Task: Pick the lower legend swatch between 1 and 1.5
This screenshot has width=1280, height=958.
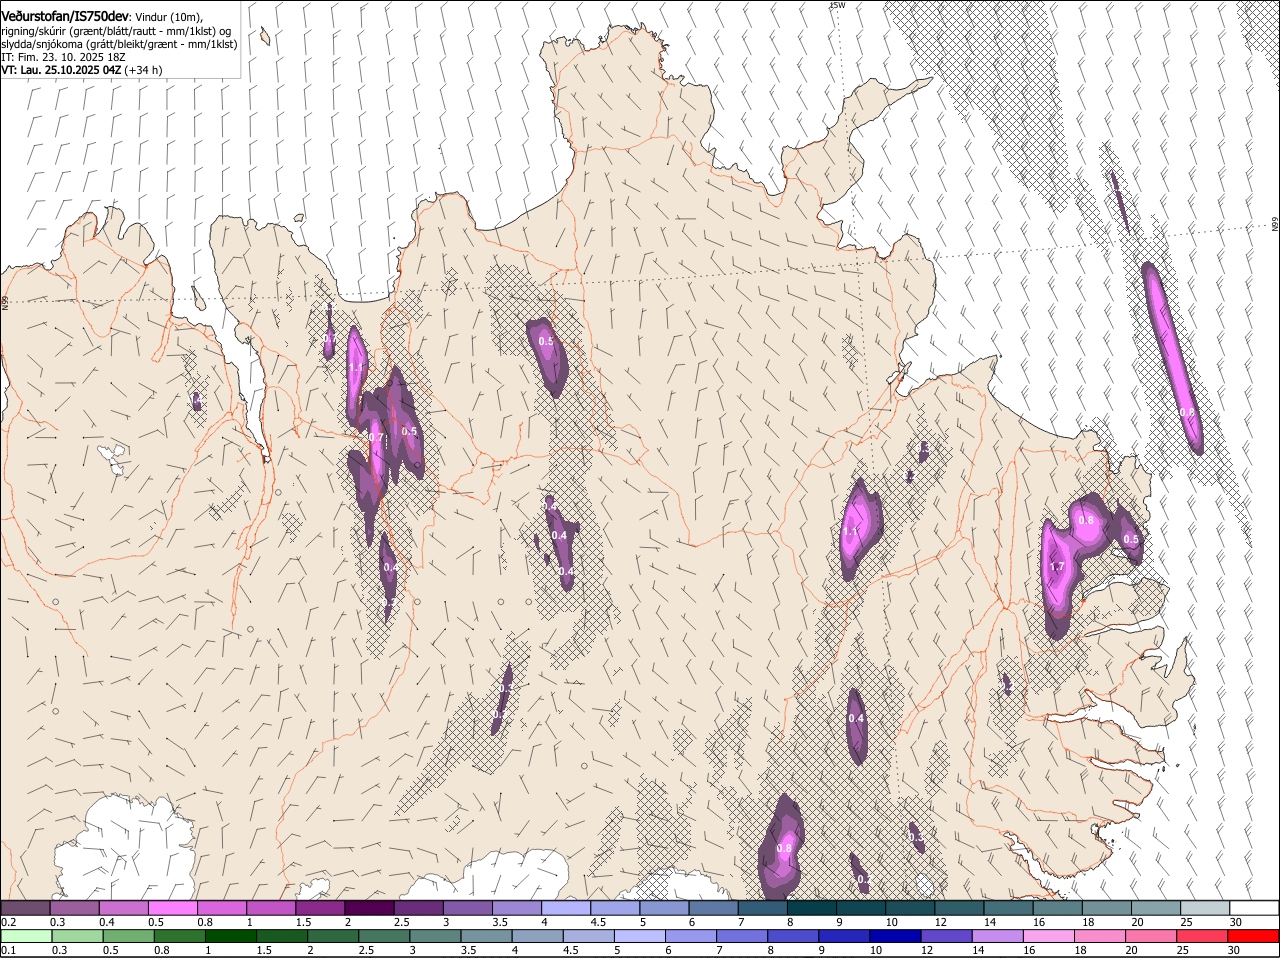Action: [x=232, y=936]
